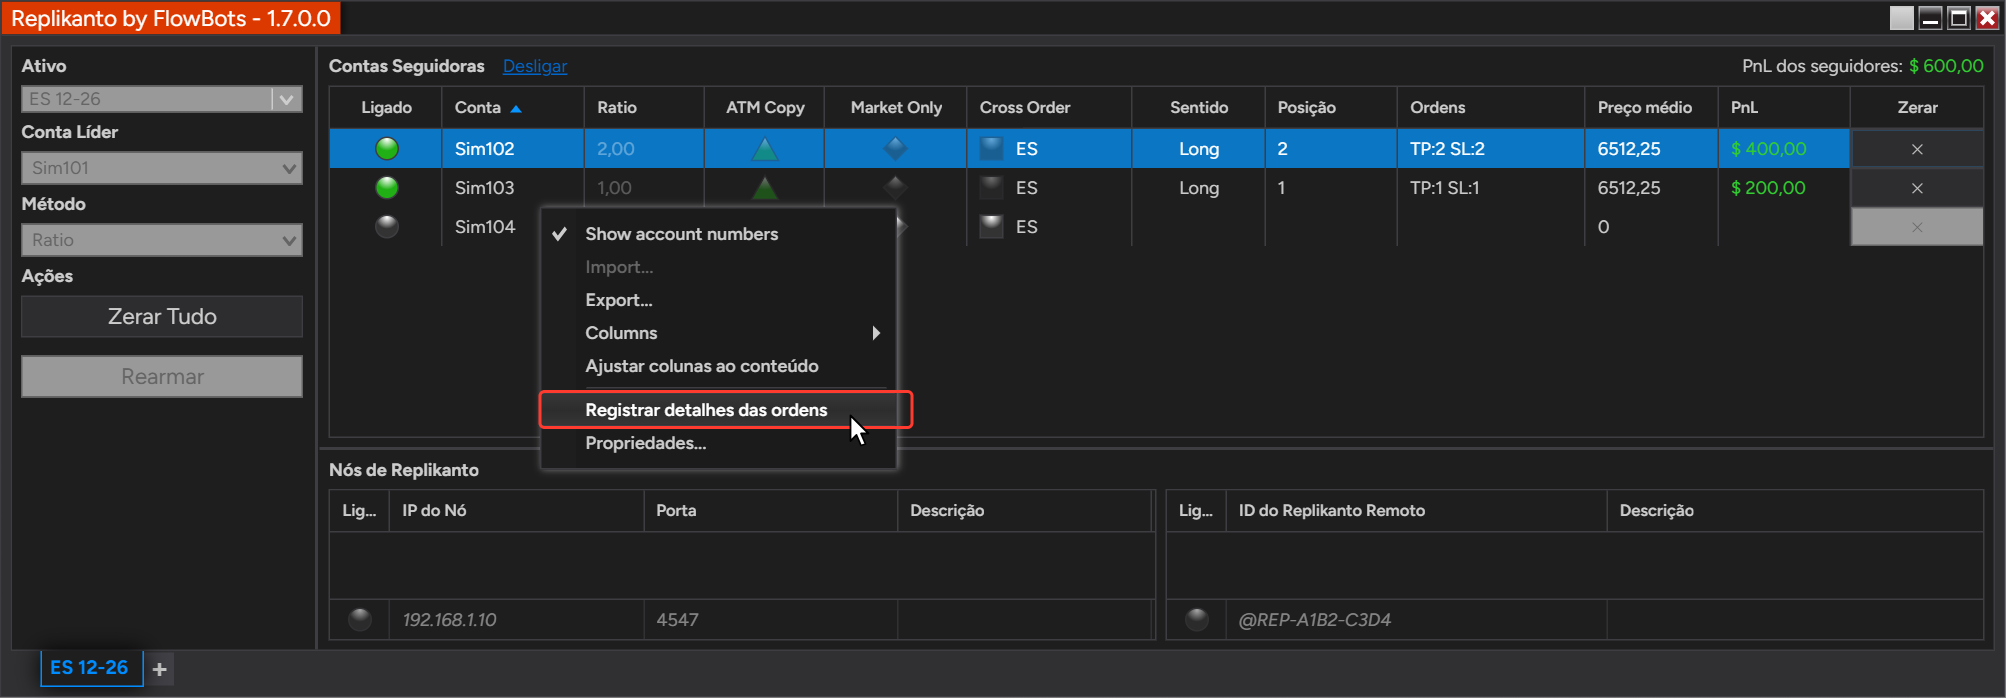Toggle Cross Order square for Sim103
This screenshot has width=2006, height=698.
pos(991,188)
